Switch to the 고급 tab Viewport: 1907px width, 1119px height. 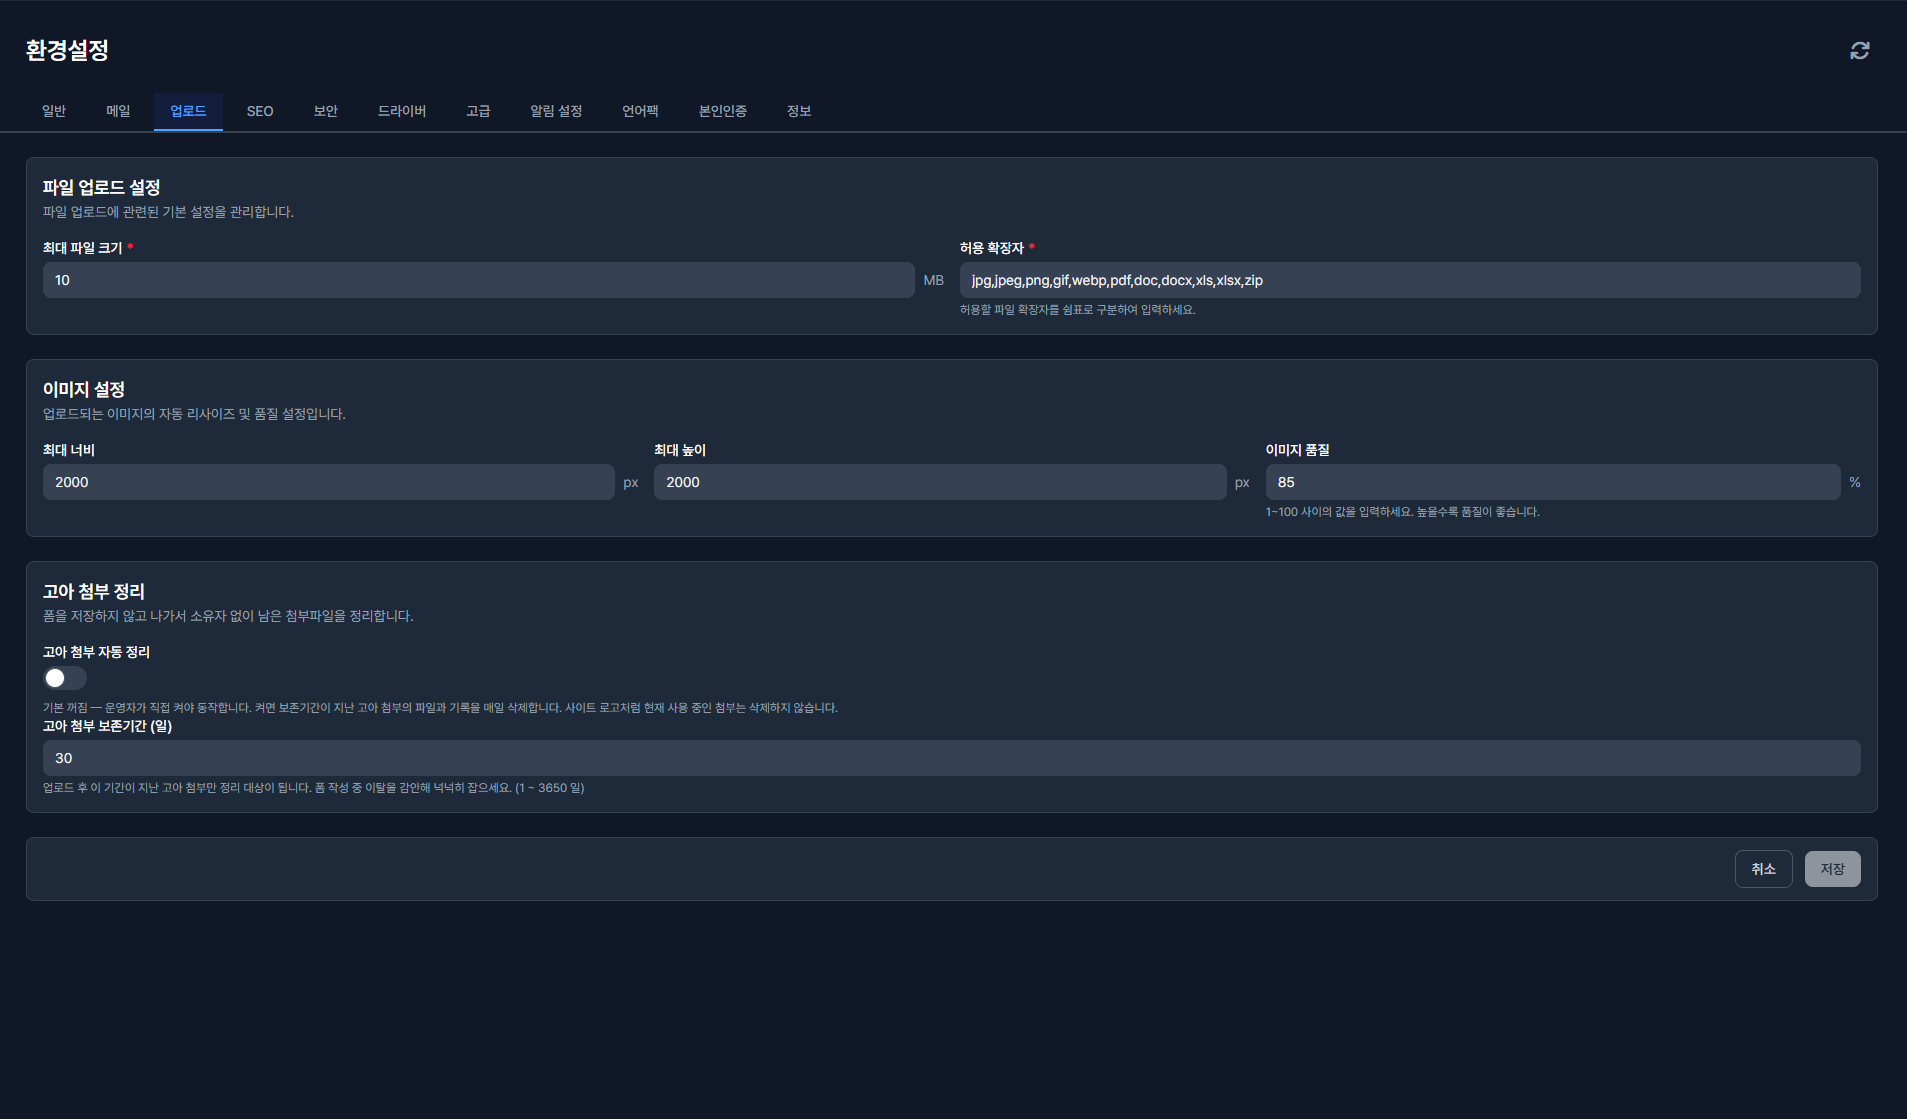[478, 111]
